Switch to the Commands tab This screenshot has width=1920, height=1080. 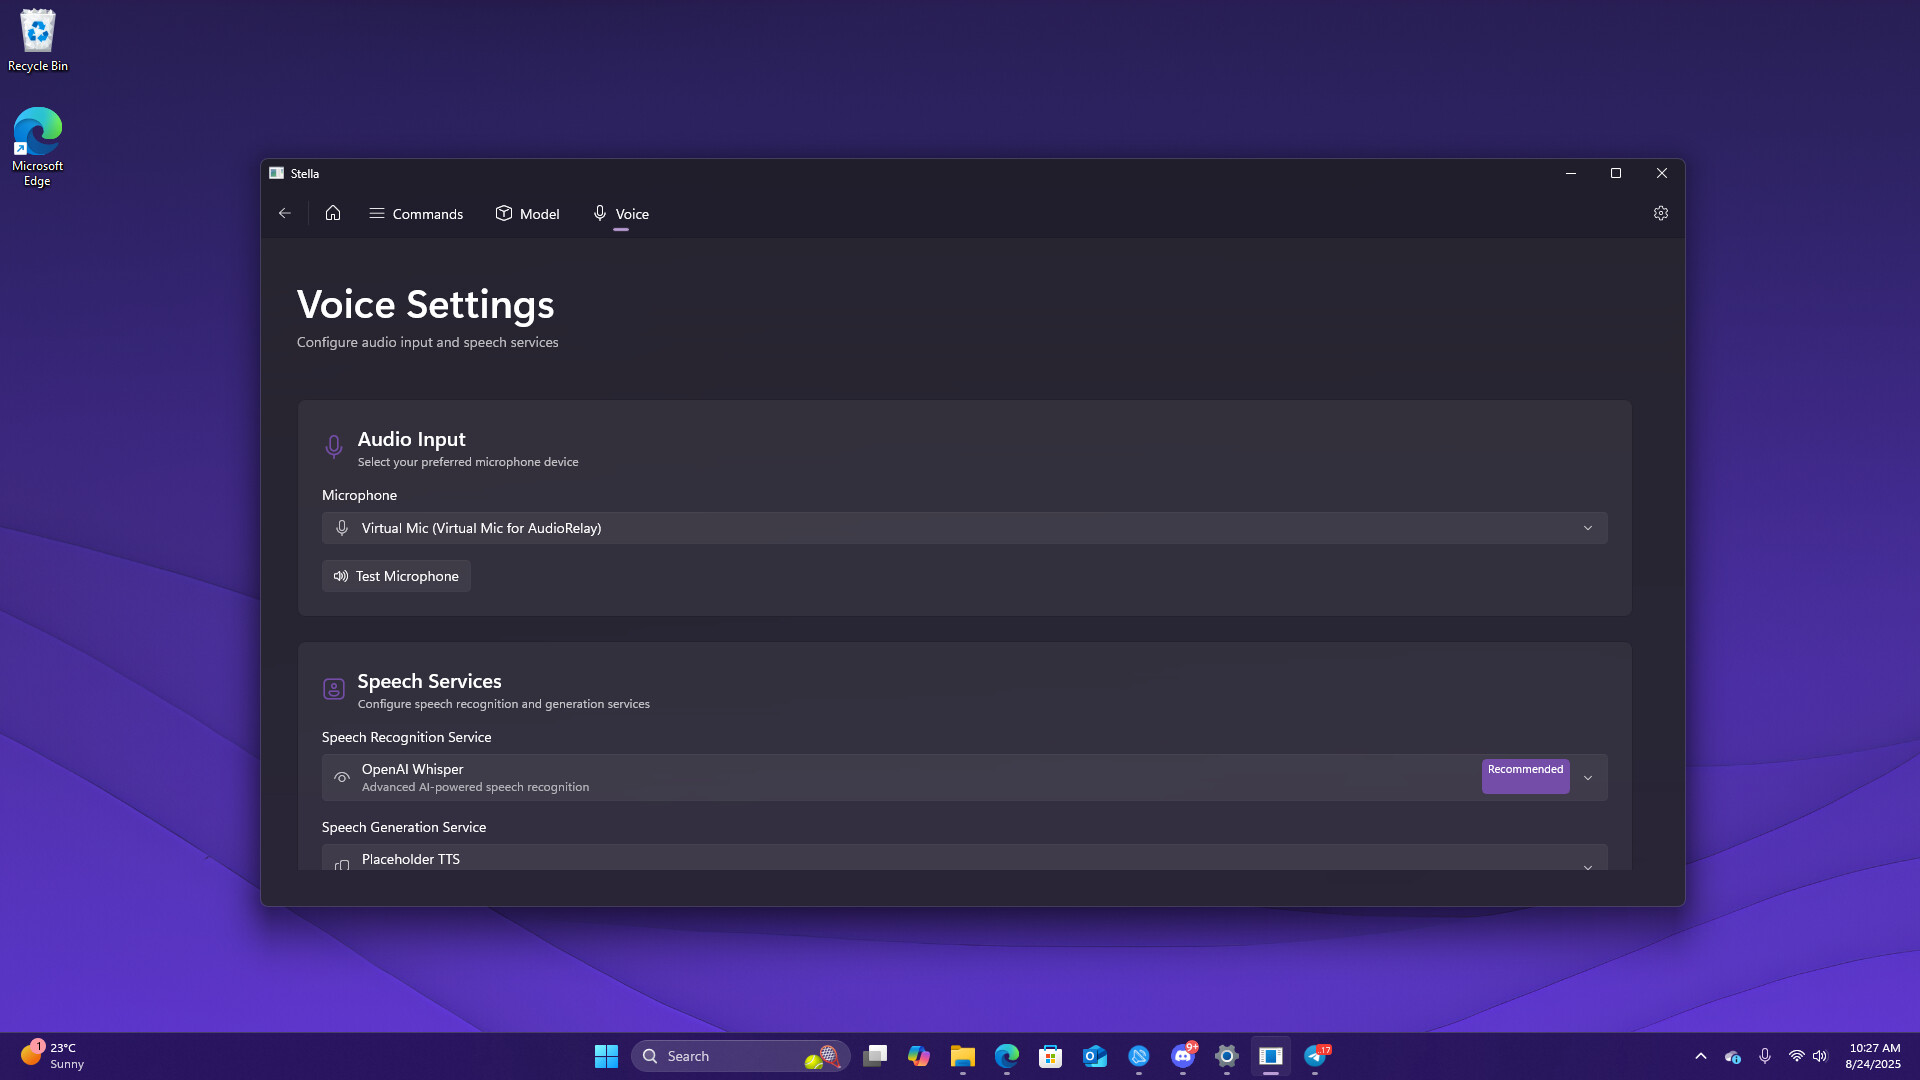[x=416, y=213]
